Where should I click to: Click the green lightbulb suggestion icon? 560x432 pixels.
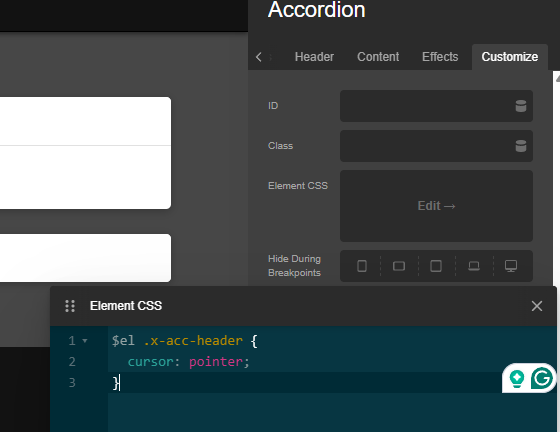(517, 378)
